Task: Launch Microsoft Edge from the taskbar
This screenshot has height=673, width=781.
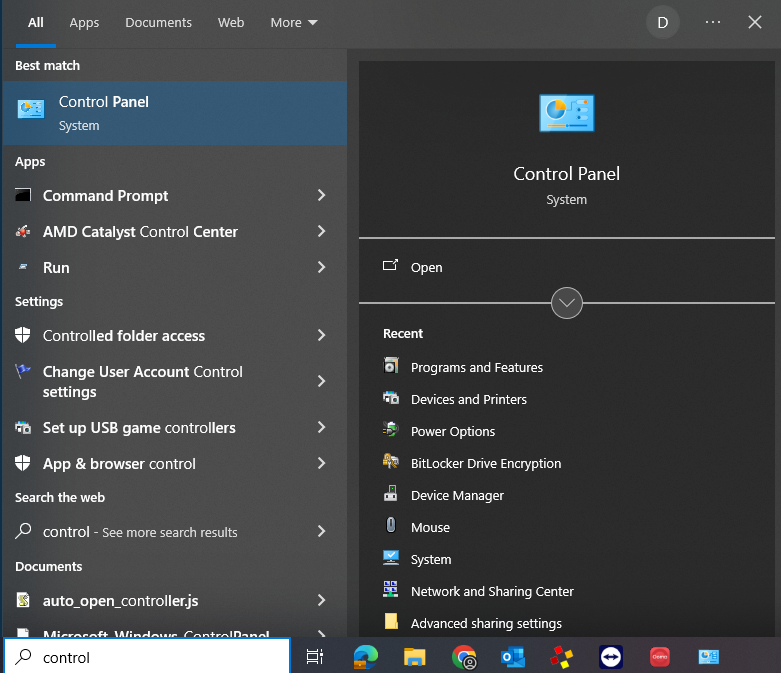Action: point(366,657)
